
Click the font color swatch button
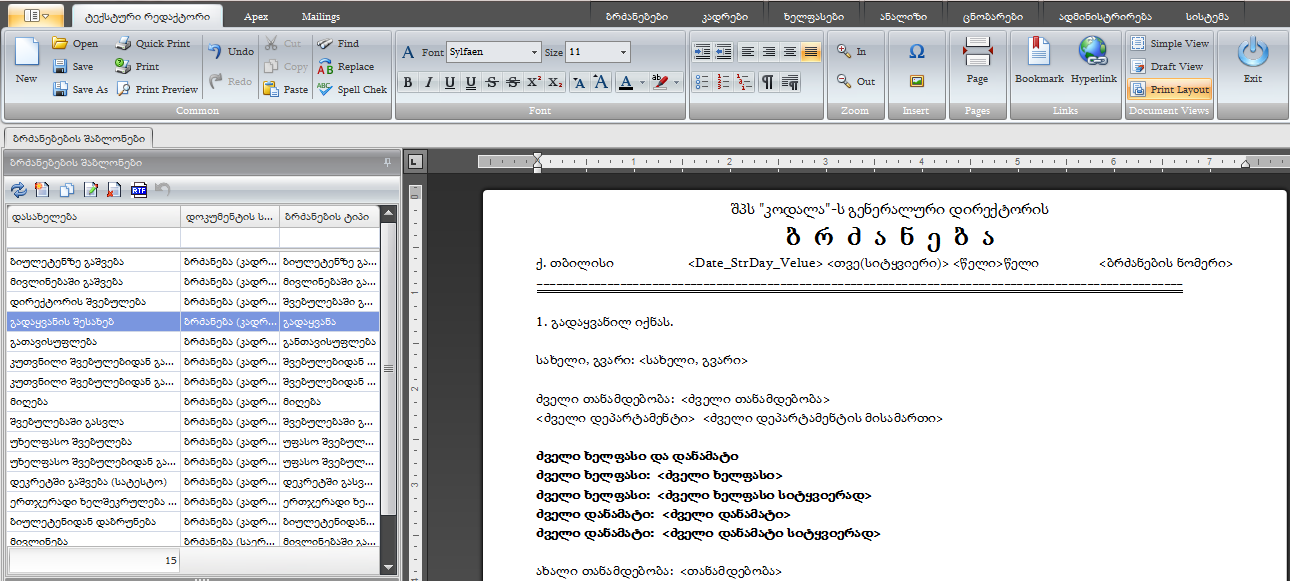pos(624,82)
